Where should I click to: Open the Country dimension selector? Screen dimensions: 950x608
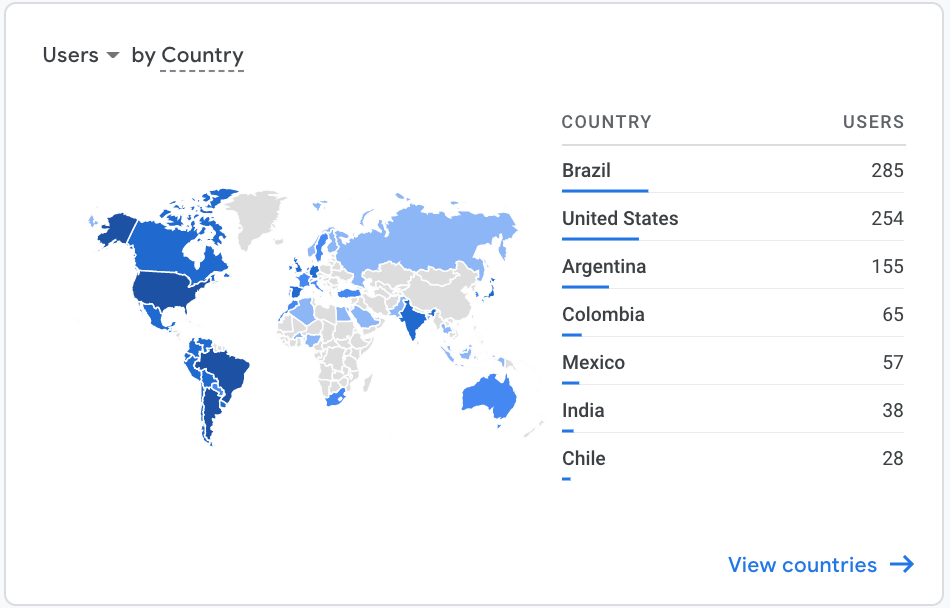[202, 56]
